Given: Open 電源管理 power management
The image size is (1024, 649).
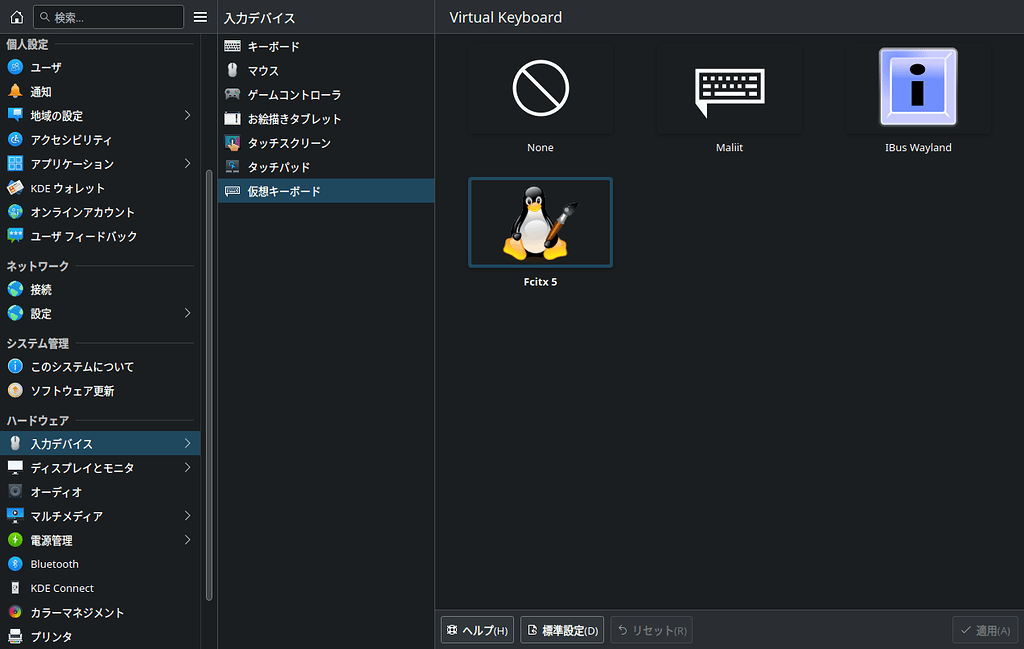Looking at the screenshot, I should pos(100,540).
